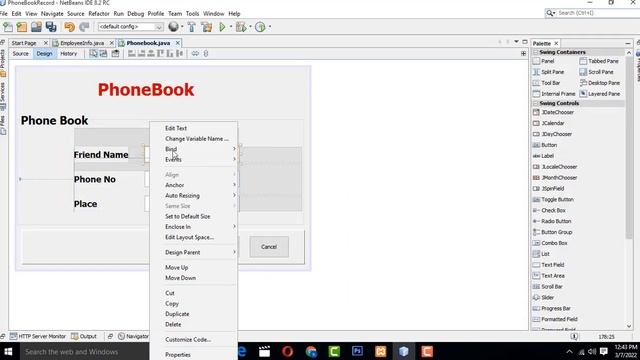The height and width of the screenshot is (360, 640).
Task: Select Check Box component in palette
Action: (549, 211)
